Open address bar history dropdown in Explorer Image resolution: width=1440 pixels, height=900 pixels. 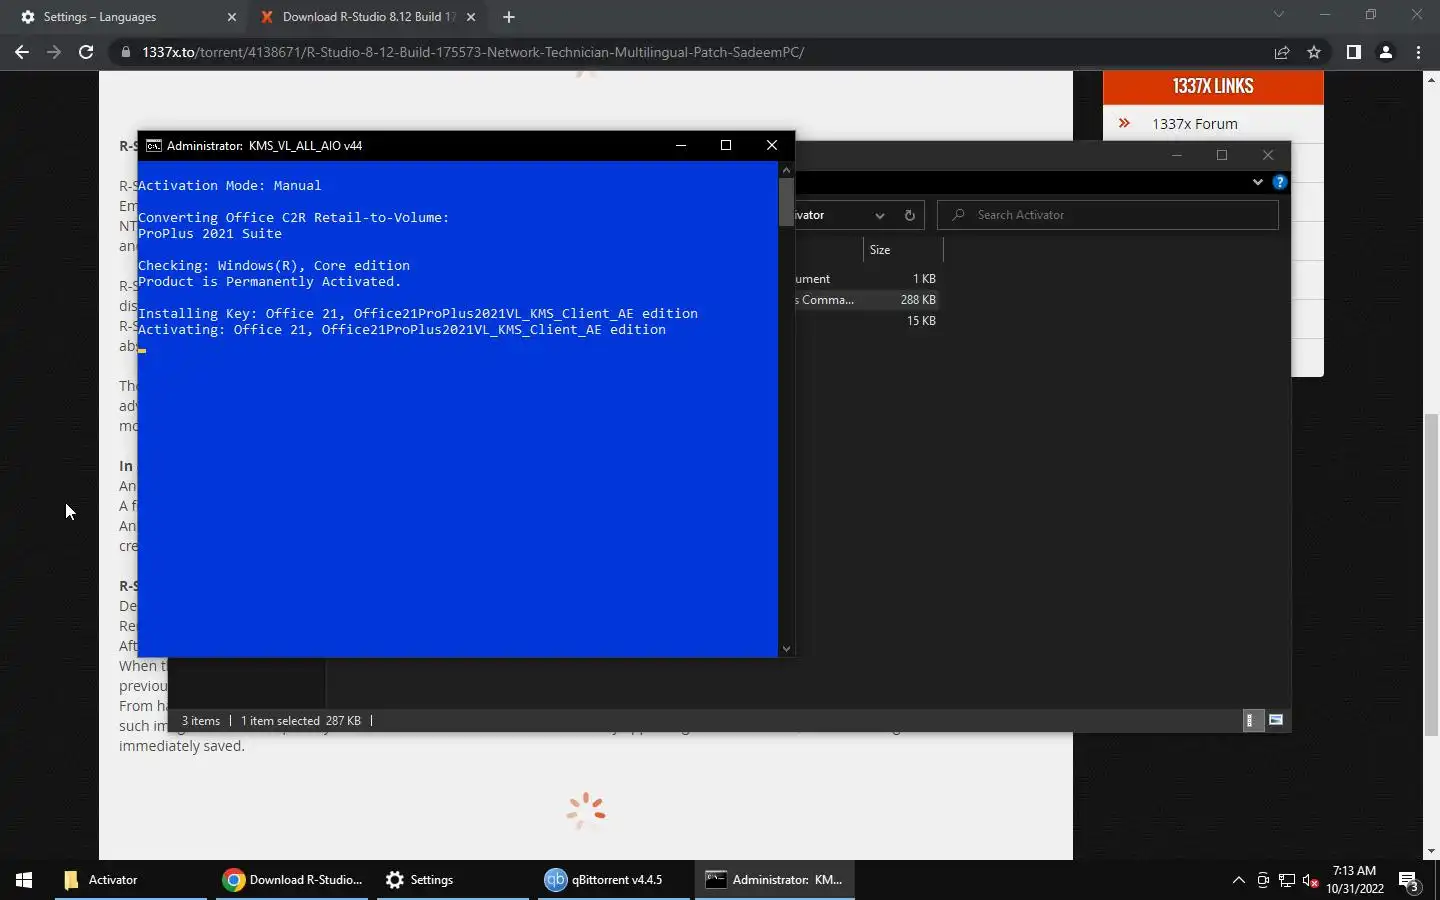pyautogui.click(x=879, y=215)
